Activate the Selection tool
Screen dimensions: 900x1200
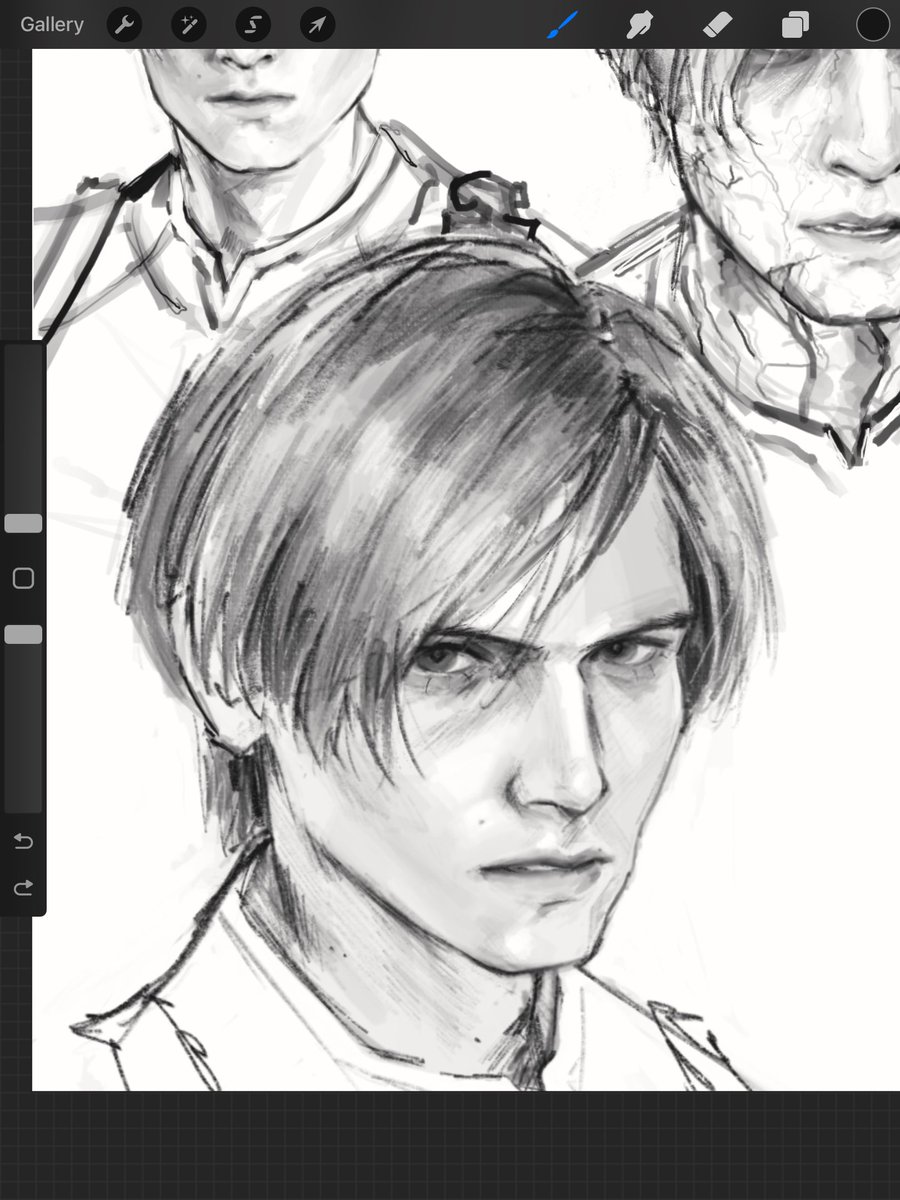point(253,25)
